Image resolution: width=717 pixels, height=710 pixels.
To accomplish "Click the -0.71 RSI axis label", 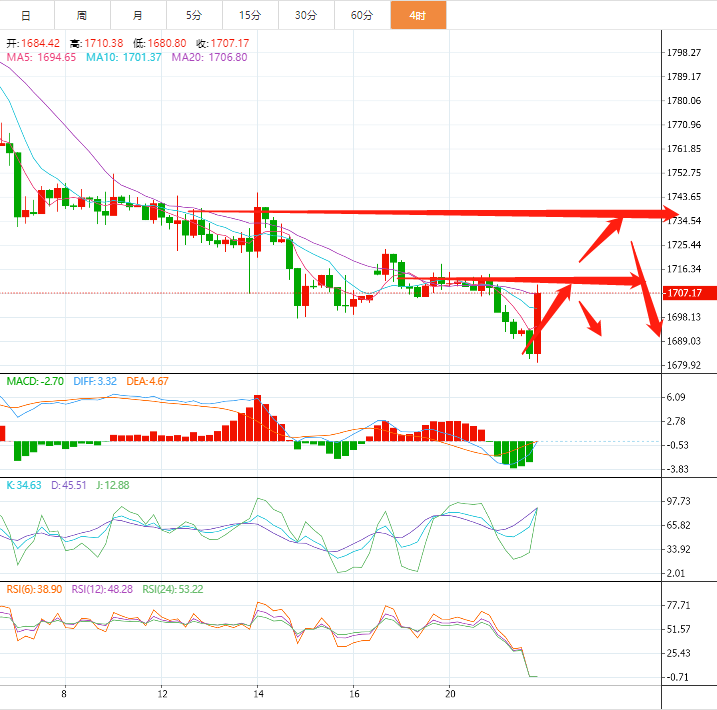I will pyautogui.click(x=677, y=677).
